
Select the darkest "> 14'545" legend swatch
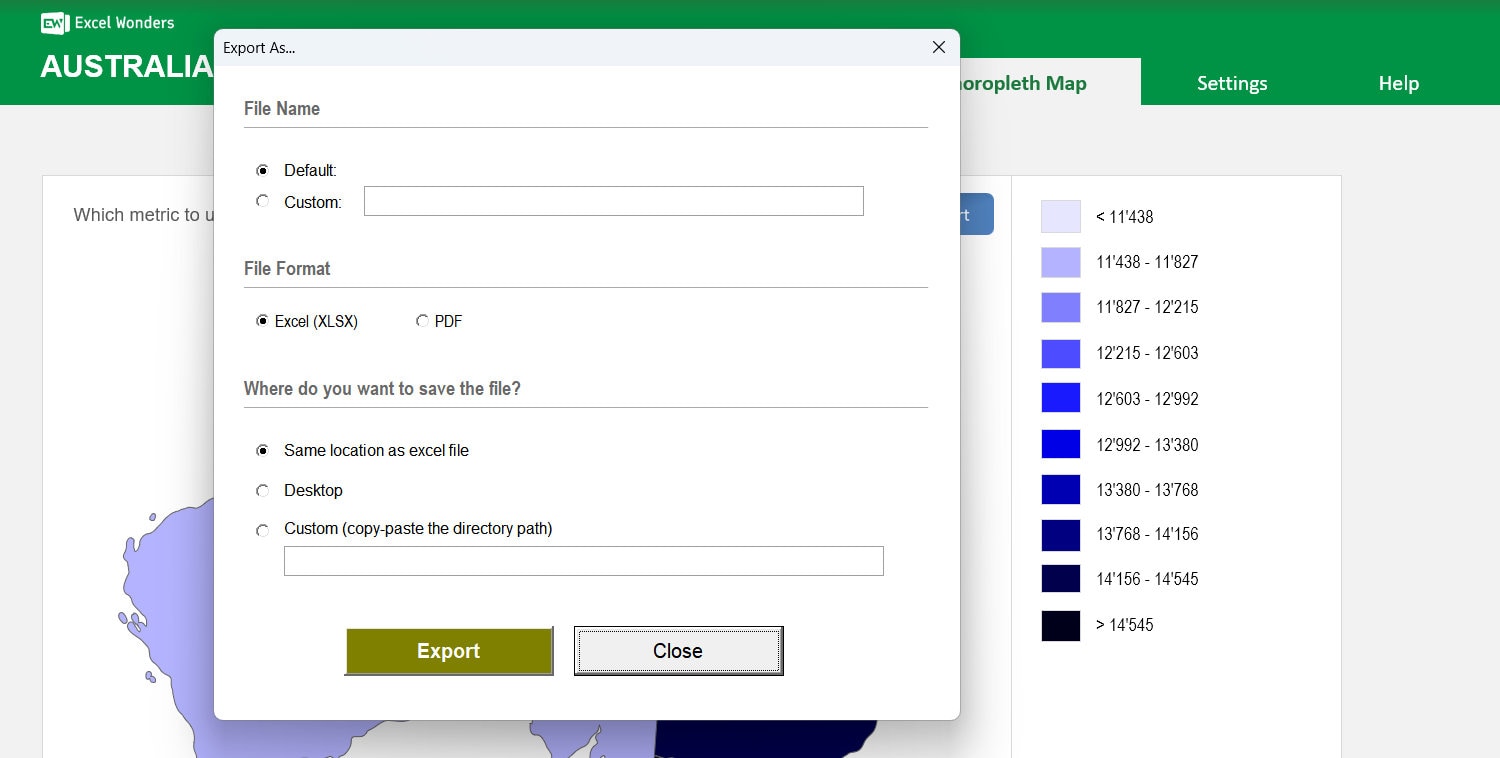pos(1060,625)
